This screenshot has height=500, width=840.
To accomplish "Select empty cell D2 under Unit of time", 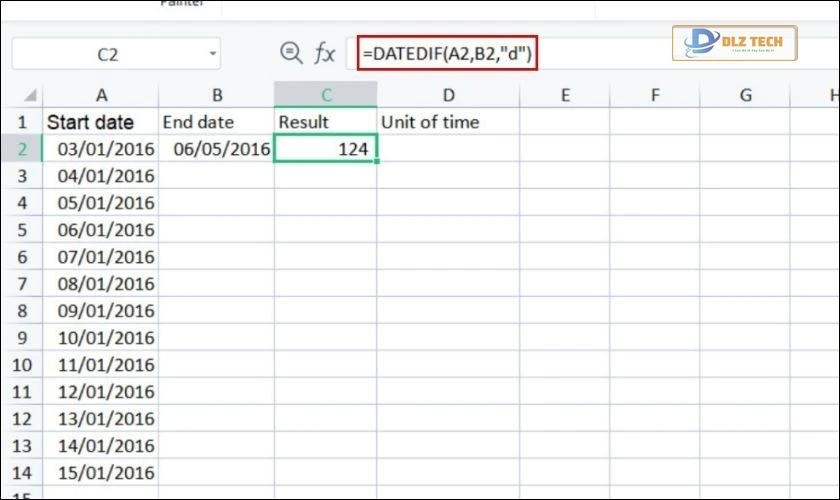I will click(x=448, y=148).
